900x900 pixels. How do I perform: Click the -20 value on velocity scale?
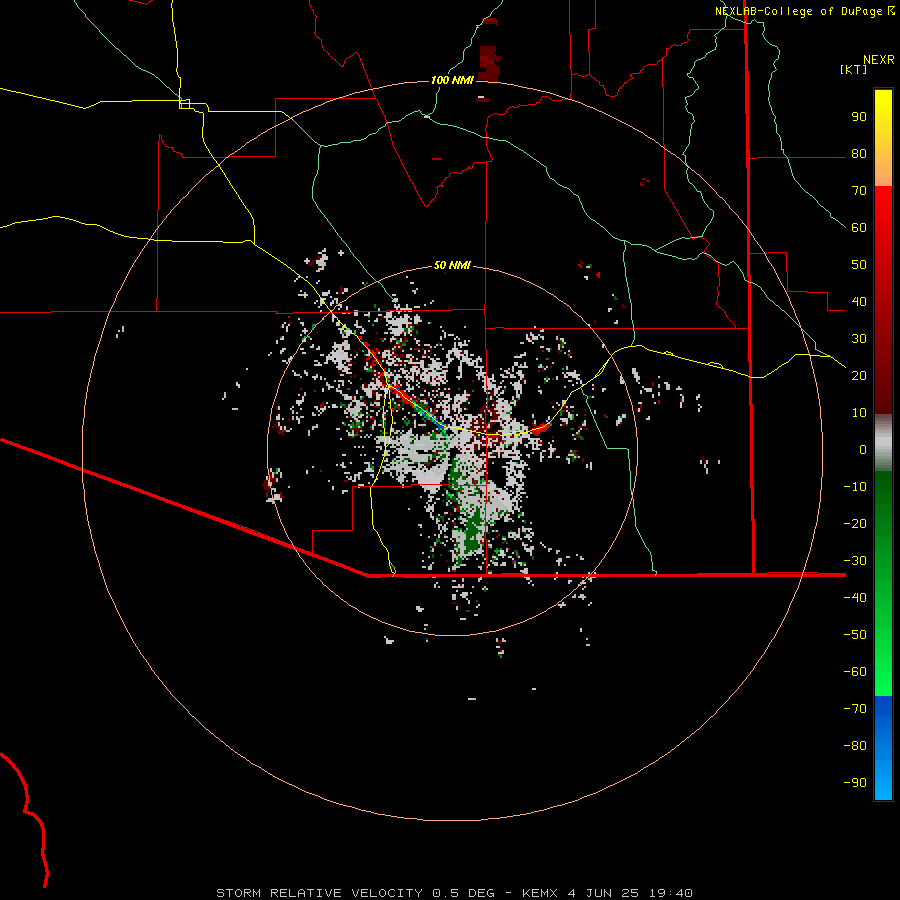(x=855, y=523)
